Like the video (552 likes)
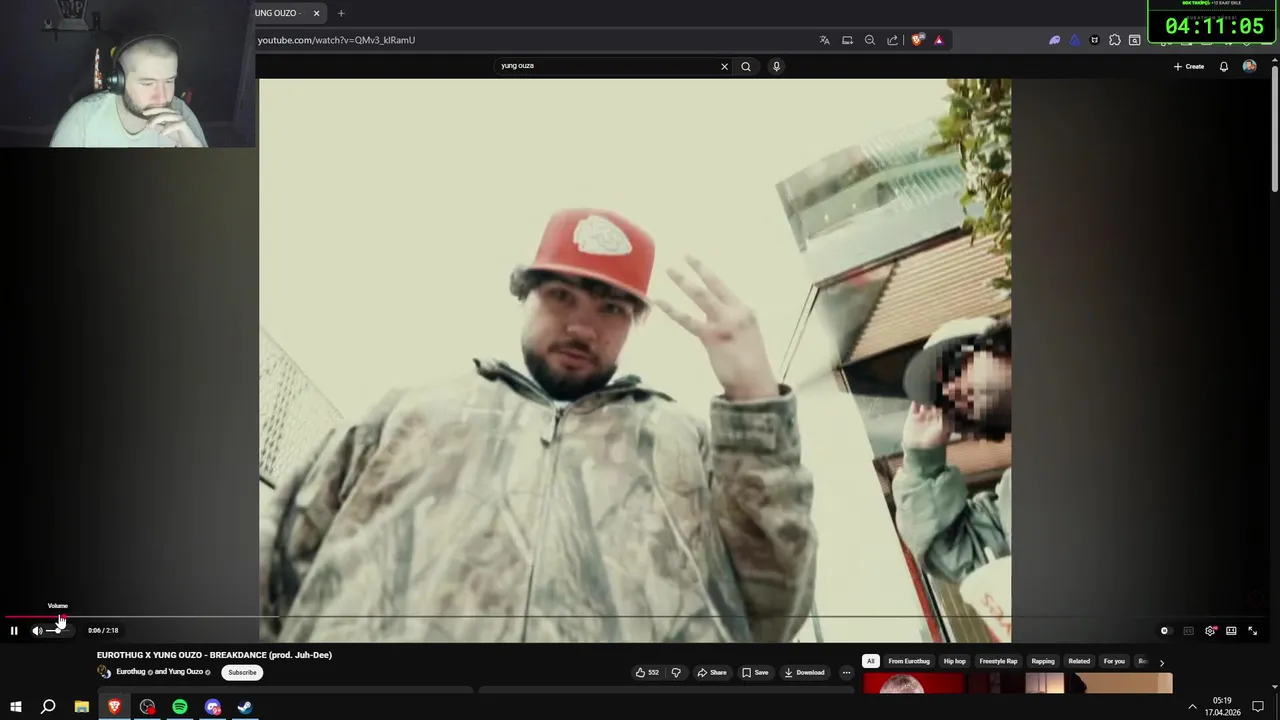This screenshot has width=1280, height=720. 647,672
